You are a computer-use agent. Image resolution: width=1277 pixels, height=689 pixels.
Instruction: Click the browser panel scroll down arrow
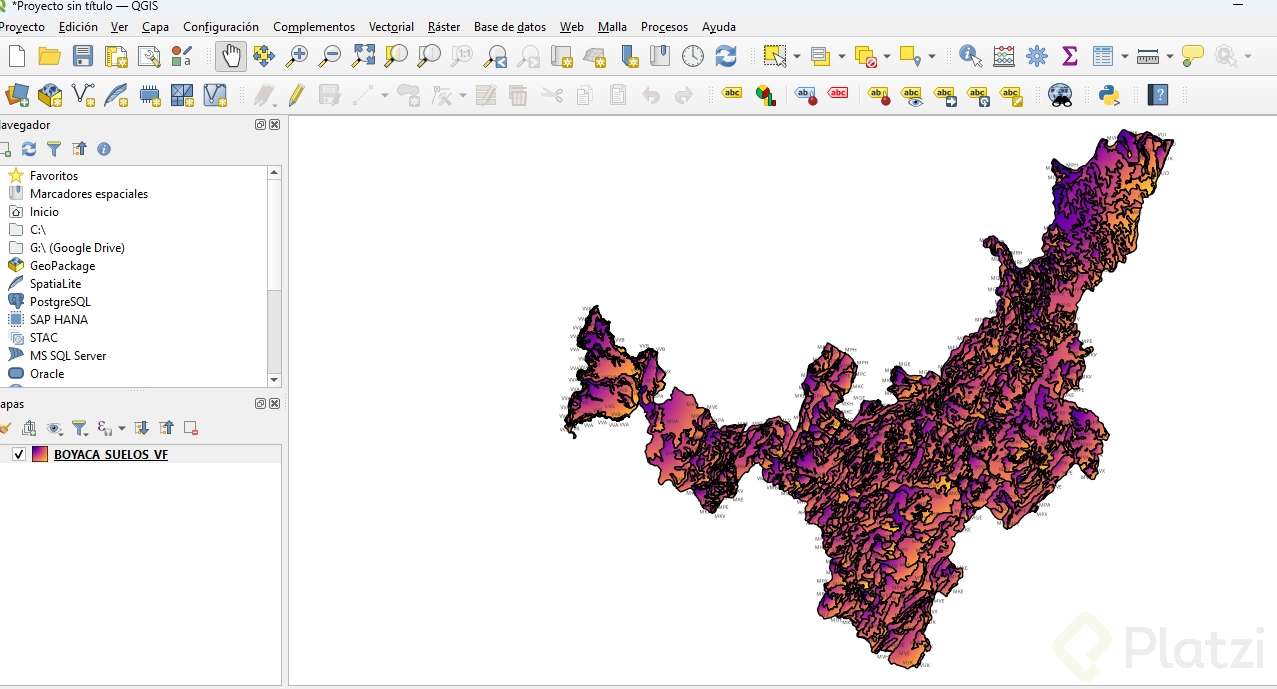(x=274, y=380)
